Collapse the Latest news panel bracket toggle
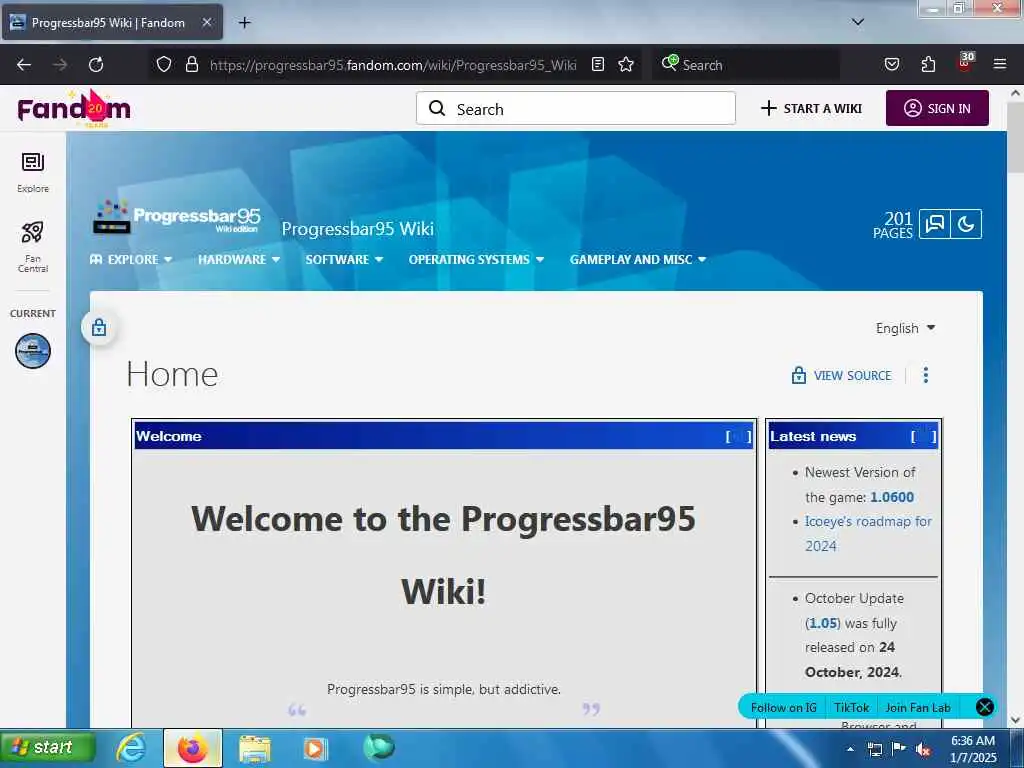Screen dimensions: 1024x768 coord(923,436)
